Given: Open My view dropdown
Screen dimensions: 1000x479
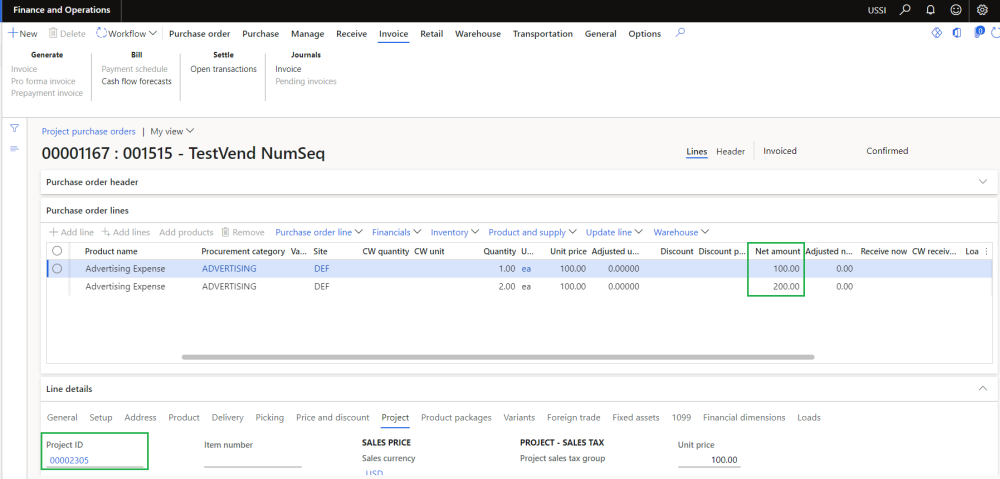Looking at the screenshot, I should point(172,131).
